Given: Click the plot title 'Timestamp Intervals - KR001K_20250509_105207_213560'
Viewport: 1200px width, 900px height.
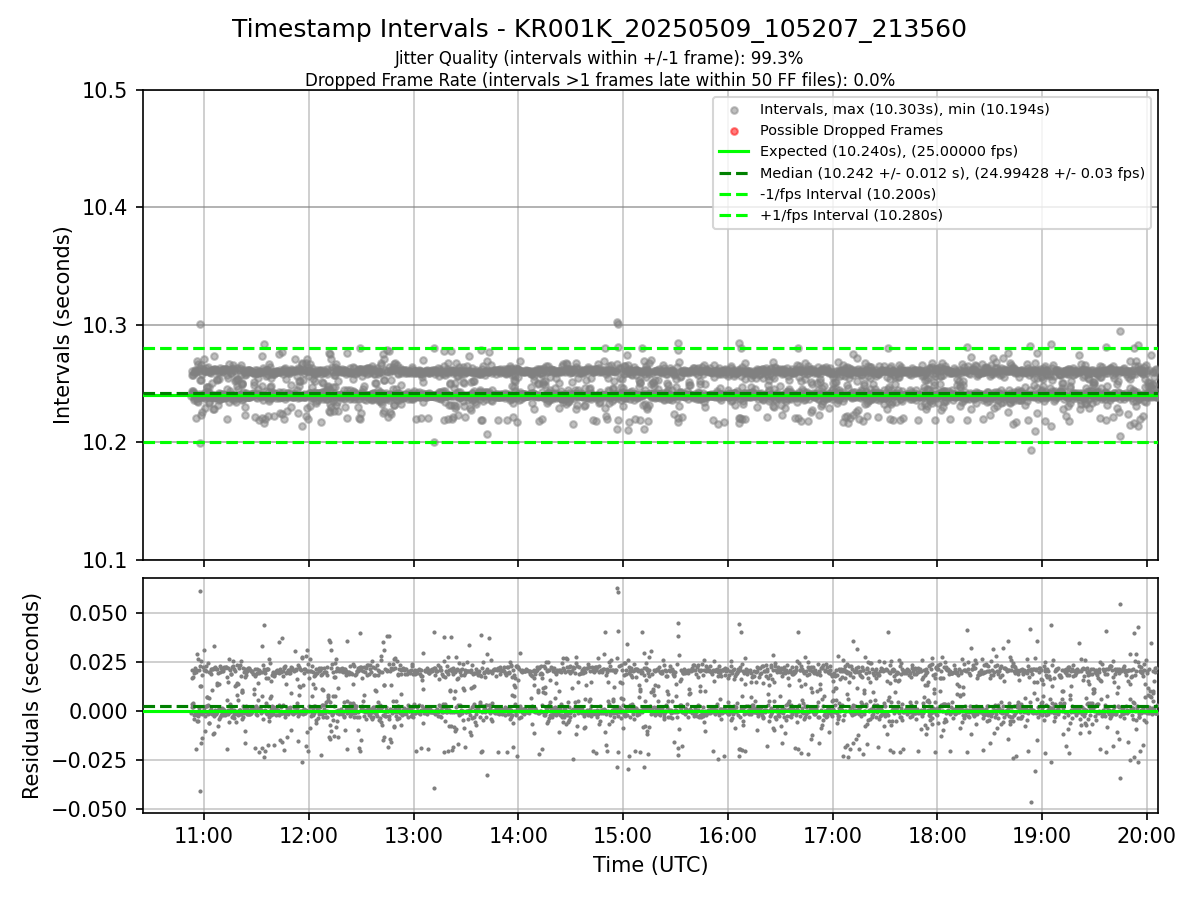Looking at the screenshot, I should 599,29.
